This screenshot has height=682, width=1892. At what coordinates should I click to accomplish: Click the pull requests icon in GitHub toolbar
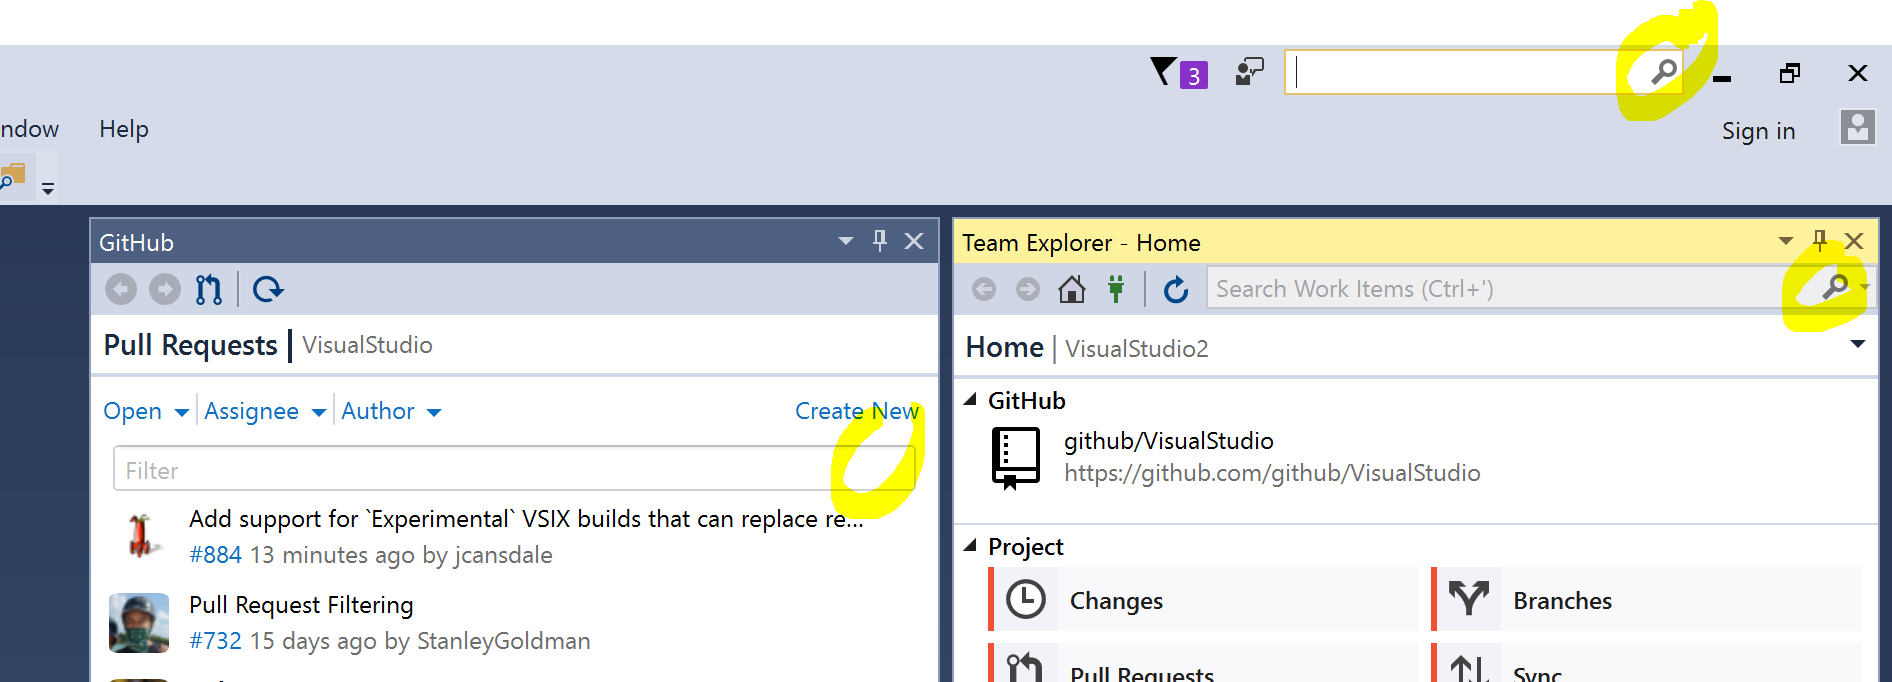coord(209,289)
